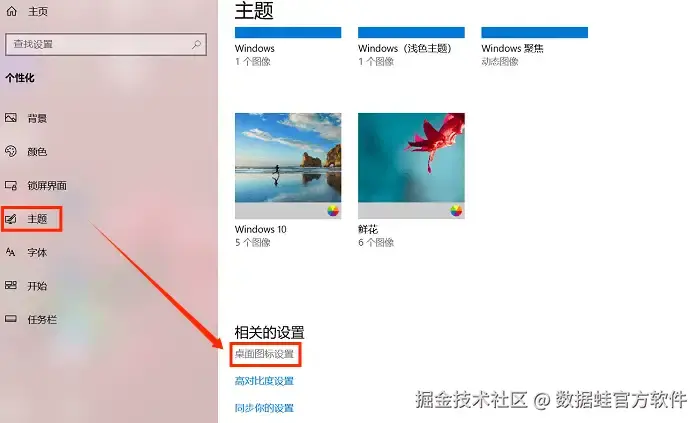700x423 pixels.
Task: Apply the 鲜花 flower theme thumbnail
Action: [x=411, y=166]
